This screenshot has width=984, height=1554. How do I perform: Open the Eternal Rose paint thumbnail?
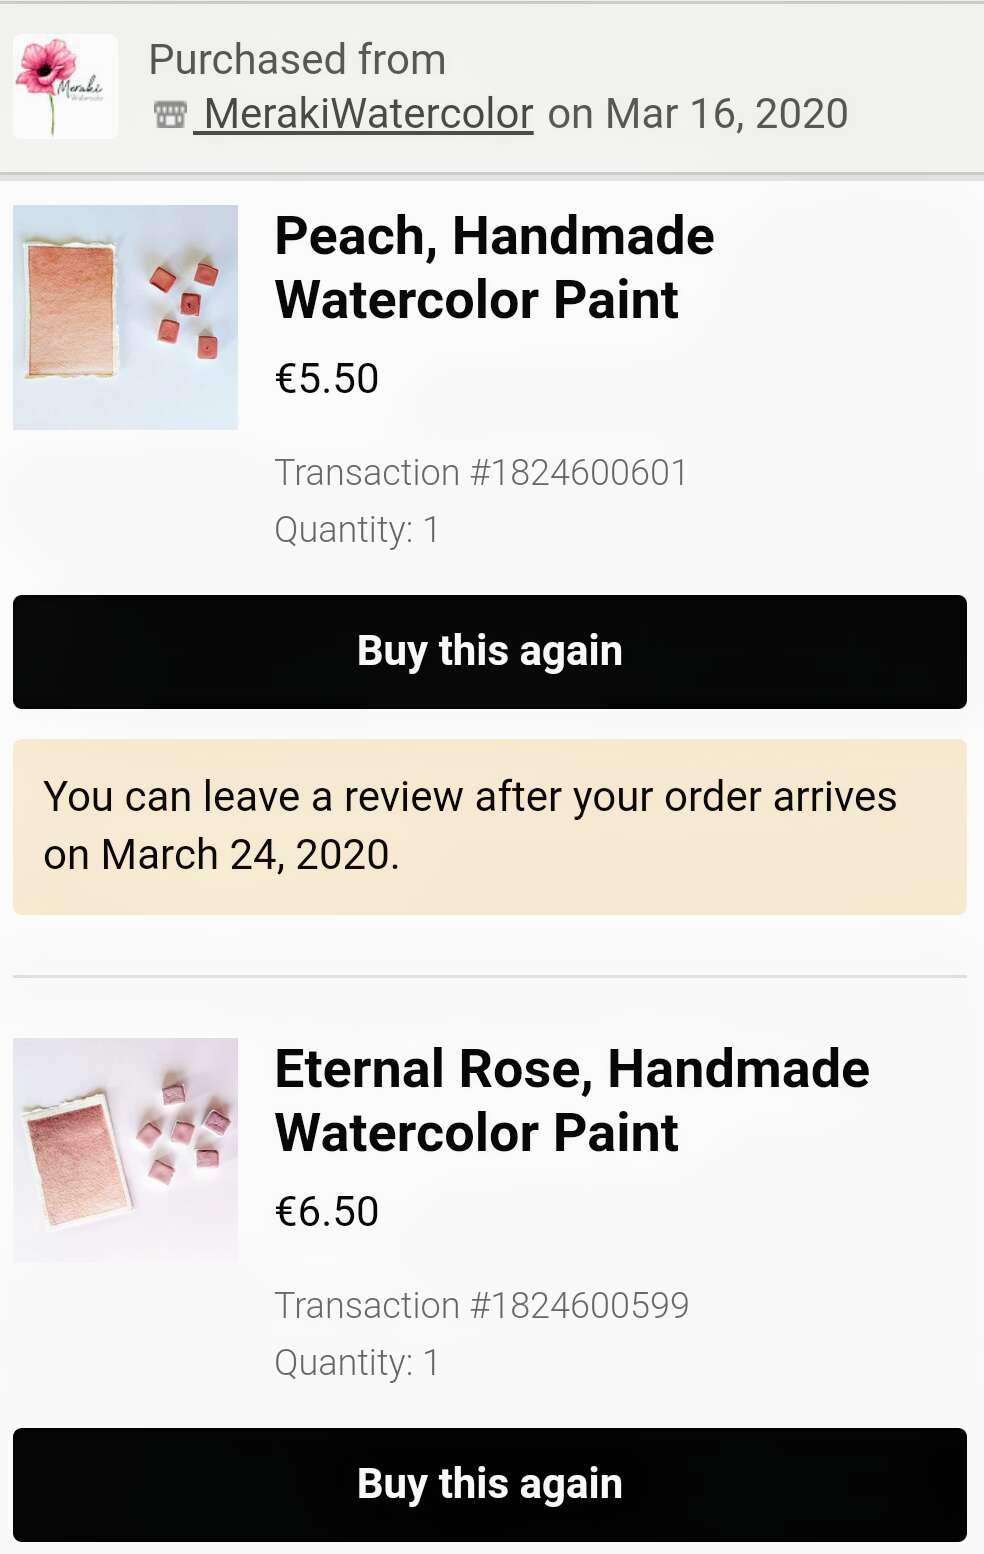pyautogui.click(x=125, y=1150)
